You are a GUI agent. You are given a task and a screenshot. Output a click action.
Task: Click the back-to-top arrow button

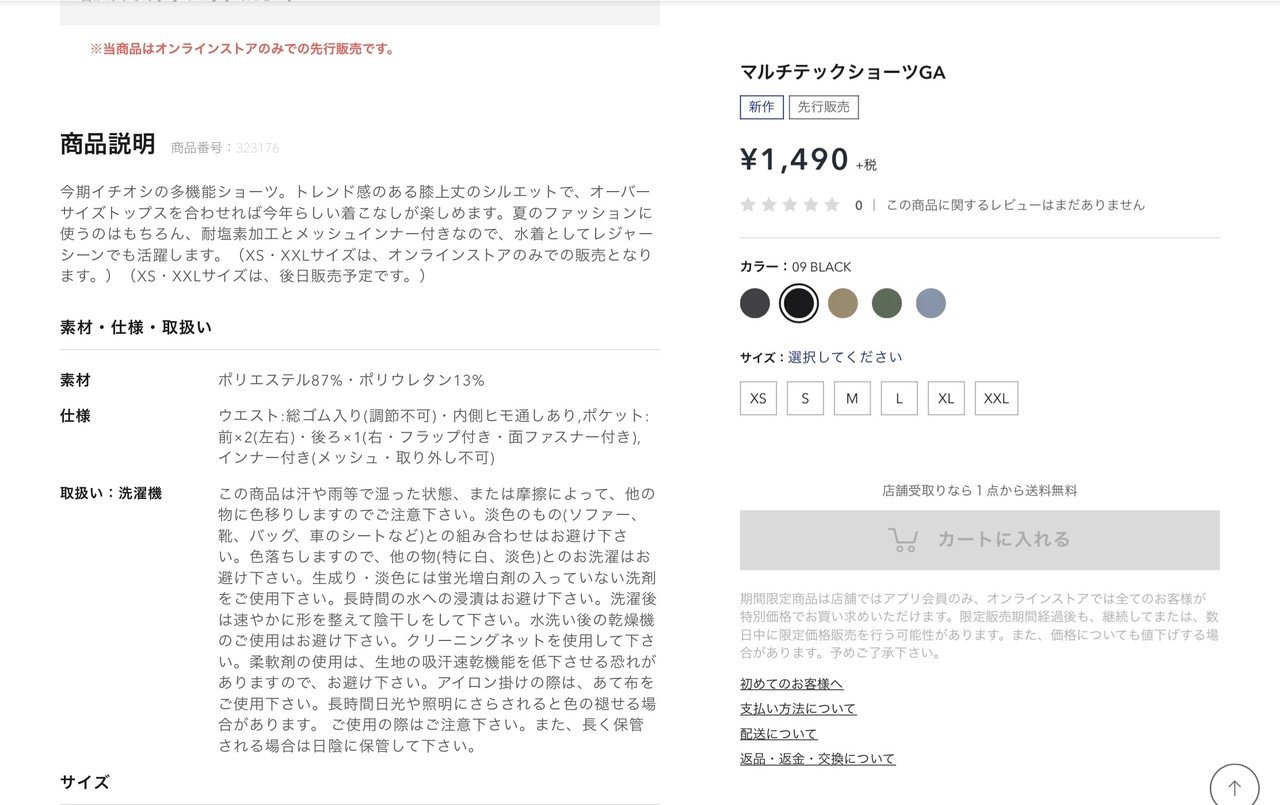point(1234,785)
